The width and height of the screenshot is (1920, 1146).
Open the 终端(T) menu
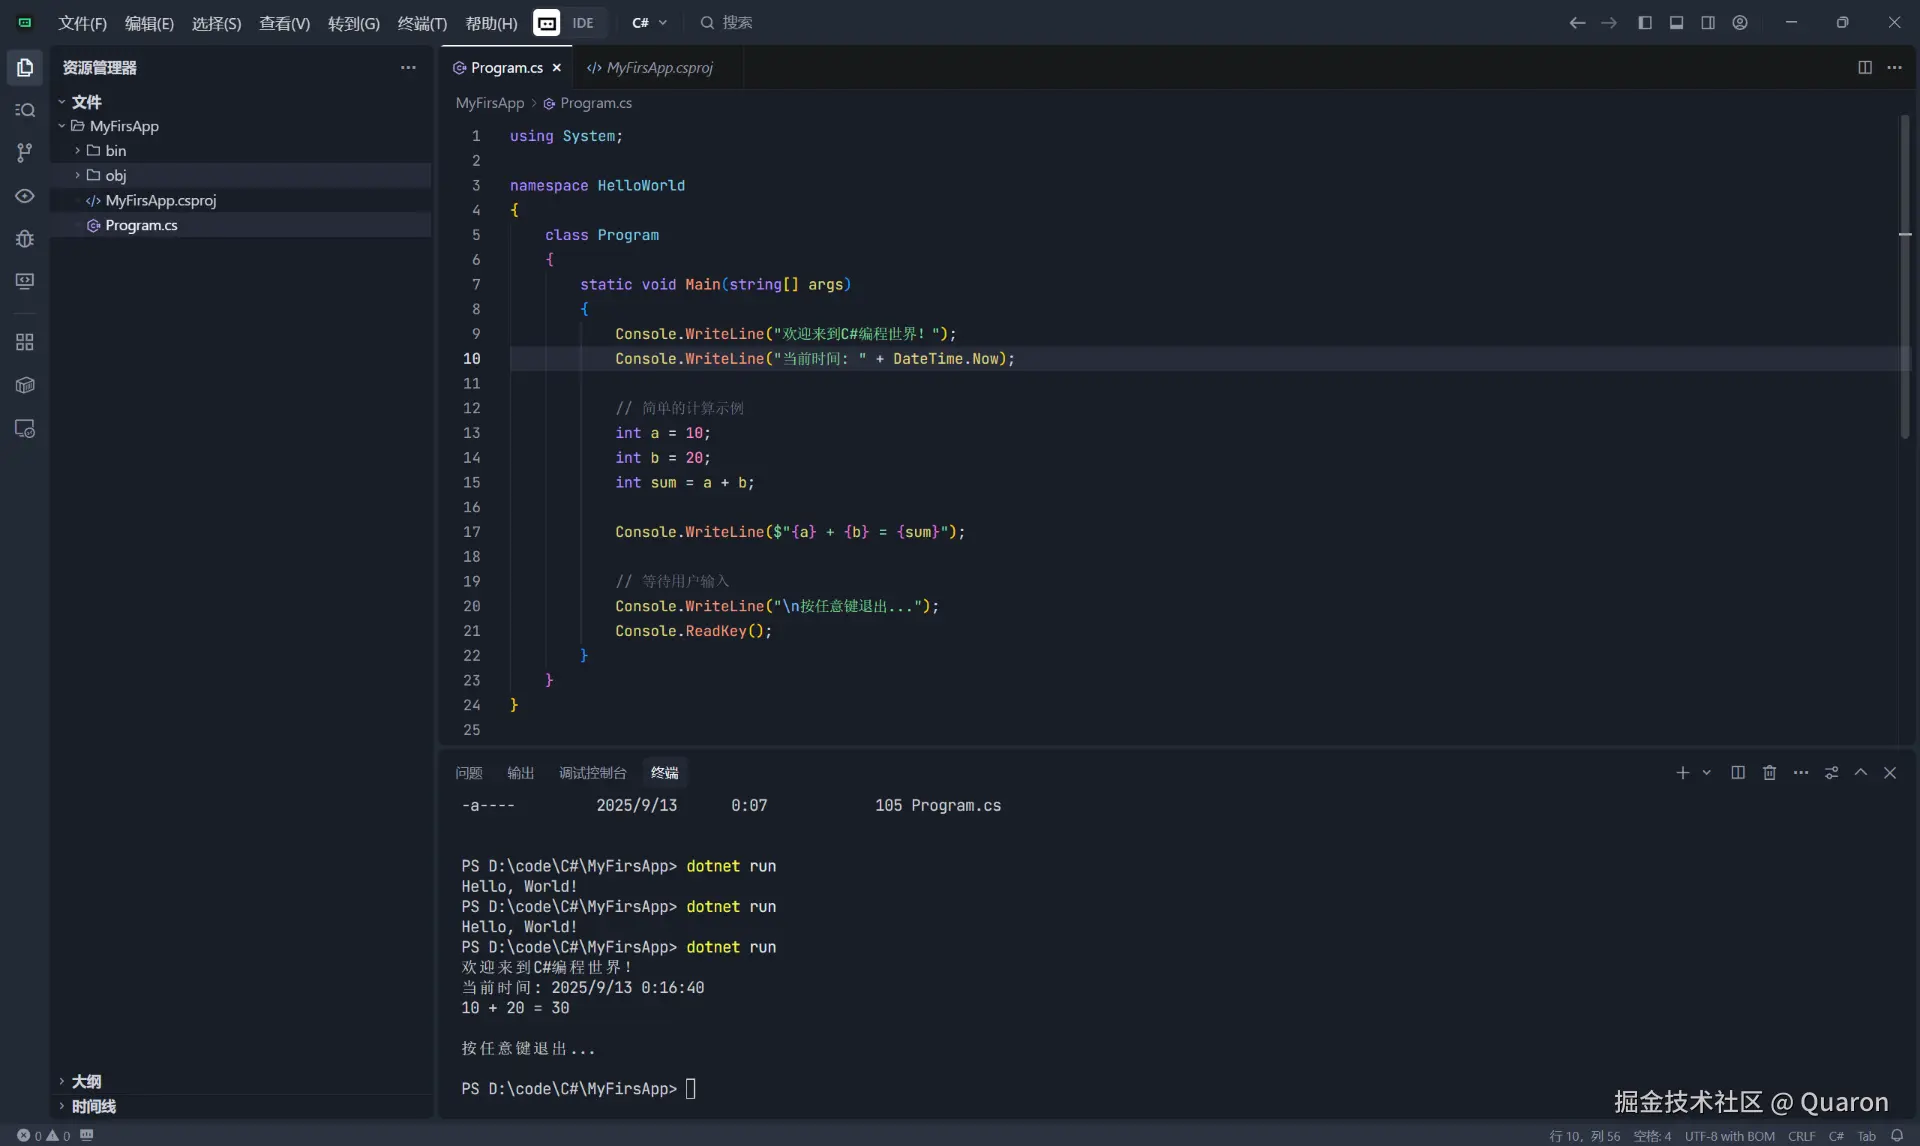pyautogui.click(x=422, y=23)
